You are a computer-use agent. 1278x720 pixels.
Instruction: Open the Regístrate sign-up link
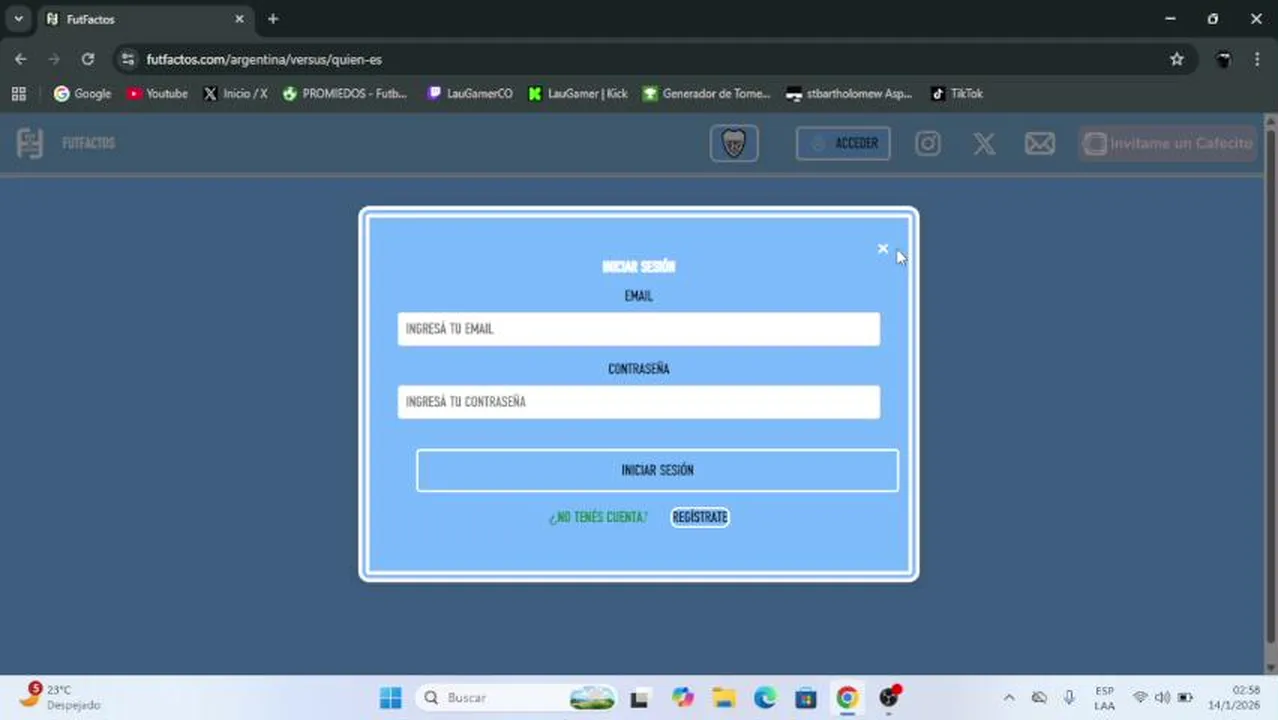tap(700, 517)
